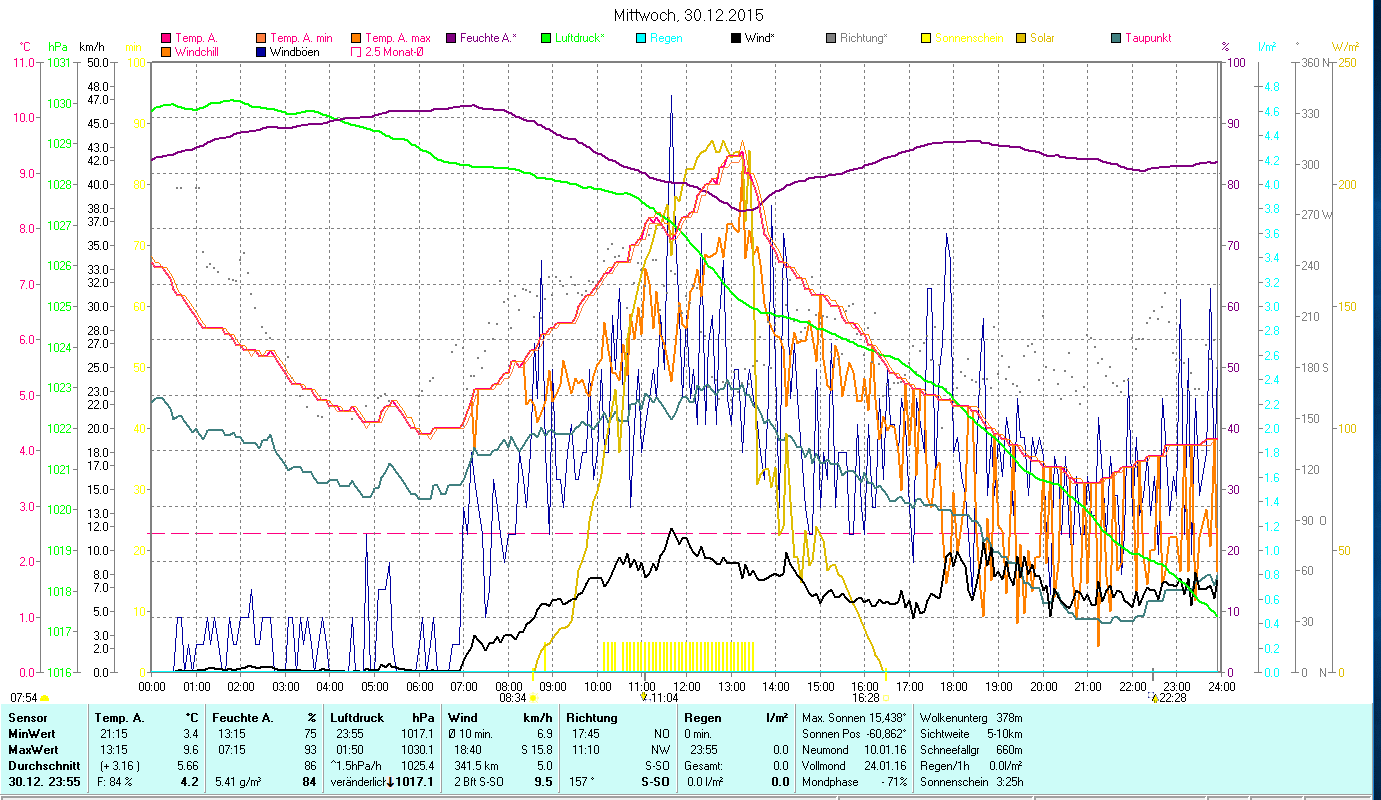
Task: Click the date title Mittwoch, 30.12.2015
Action: pyautogui.click(x=688, y=16)
